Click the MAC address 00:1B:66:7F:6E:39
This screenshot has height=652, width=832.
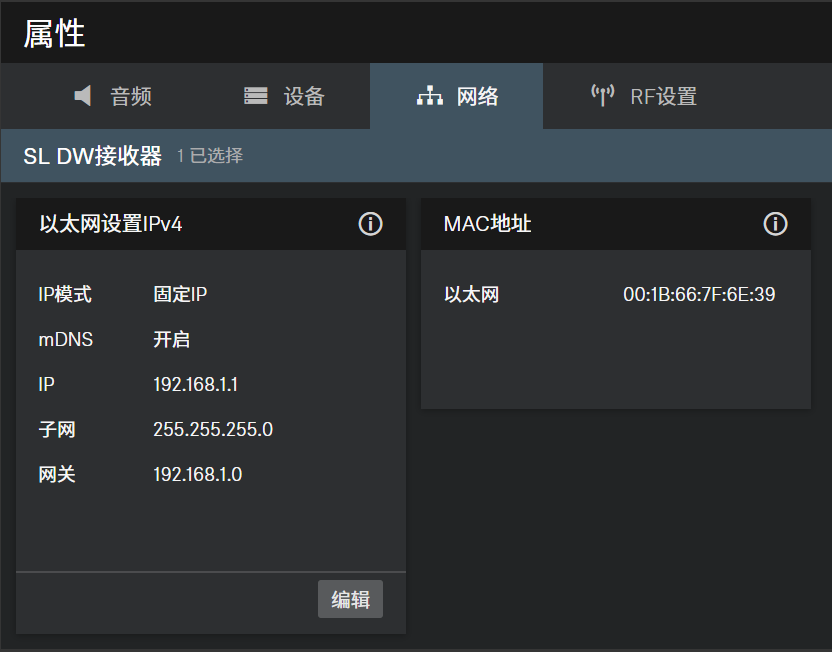tap(699, 295)
